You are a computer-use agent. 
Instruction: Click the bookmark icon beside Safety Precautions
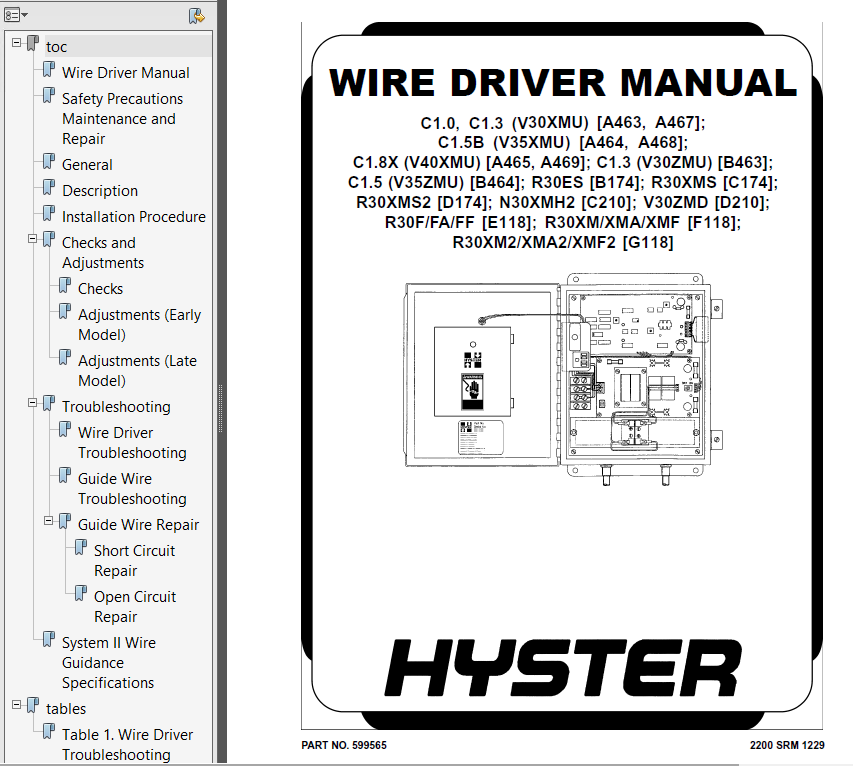click(49, 96)
